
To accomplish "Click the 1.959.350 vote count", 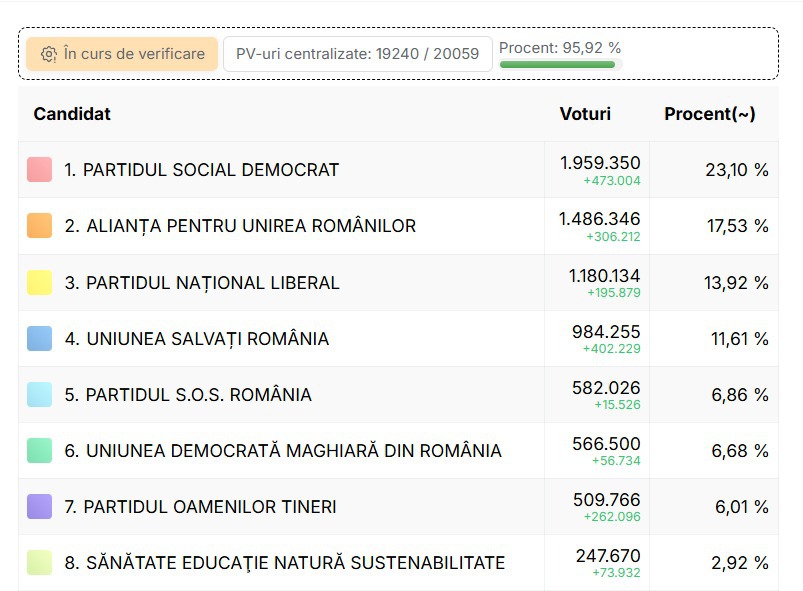I will (x=600, y=163).
